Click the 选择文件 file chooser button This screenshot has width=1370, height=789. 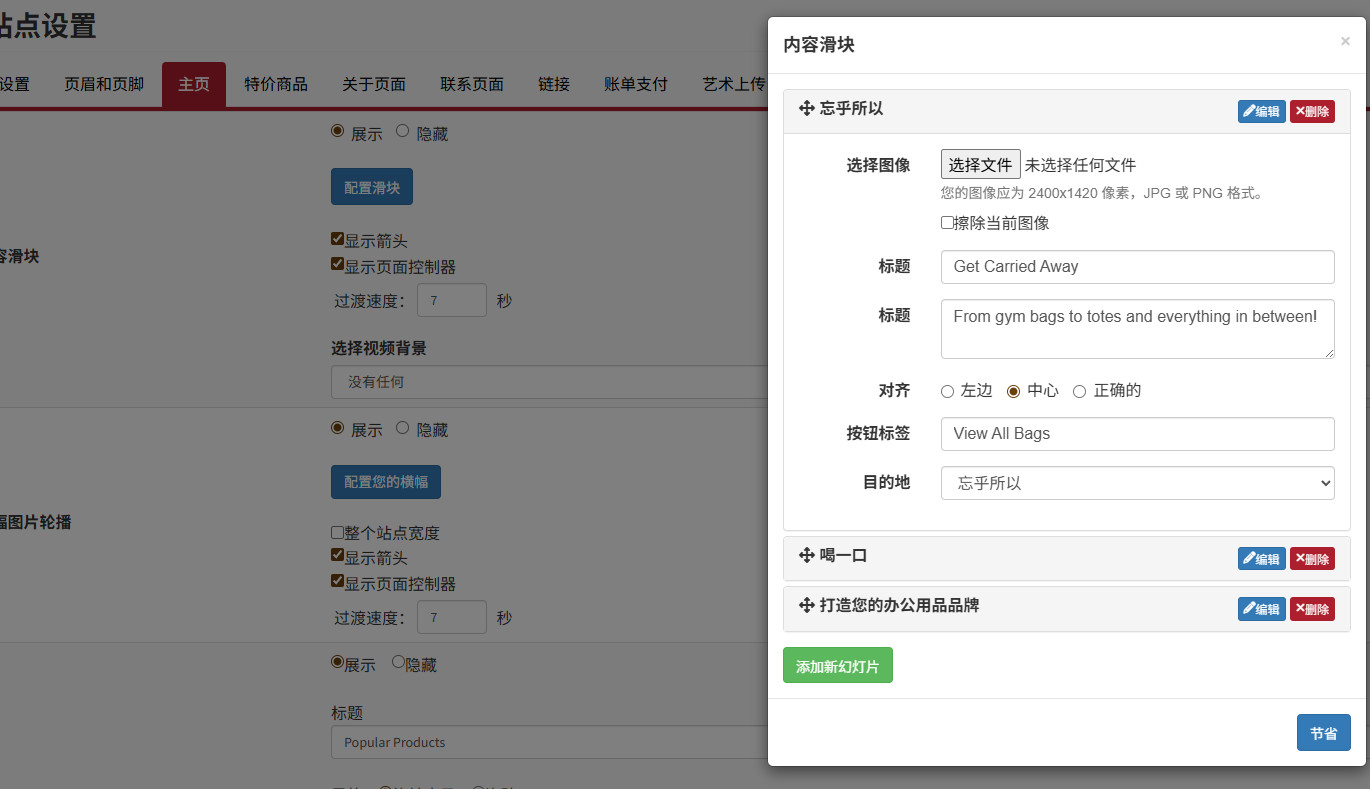pyautogui.click(x=980, y=165)
